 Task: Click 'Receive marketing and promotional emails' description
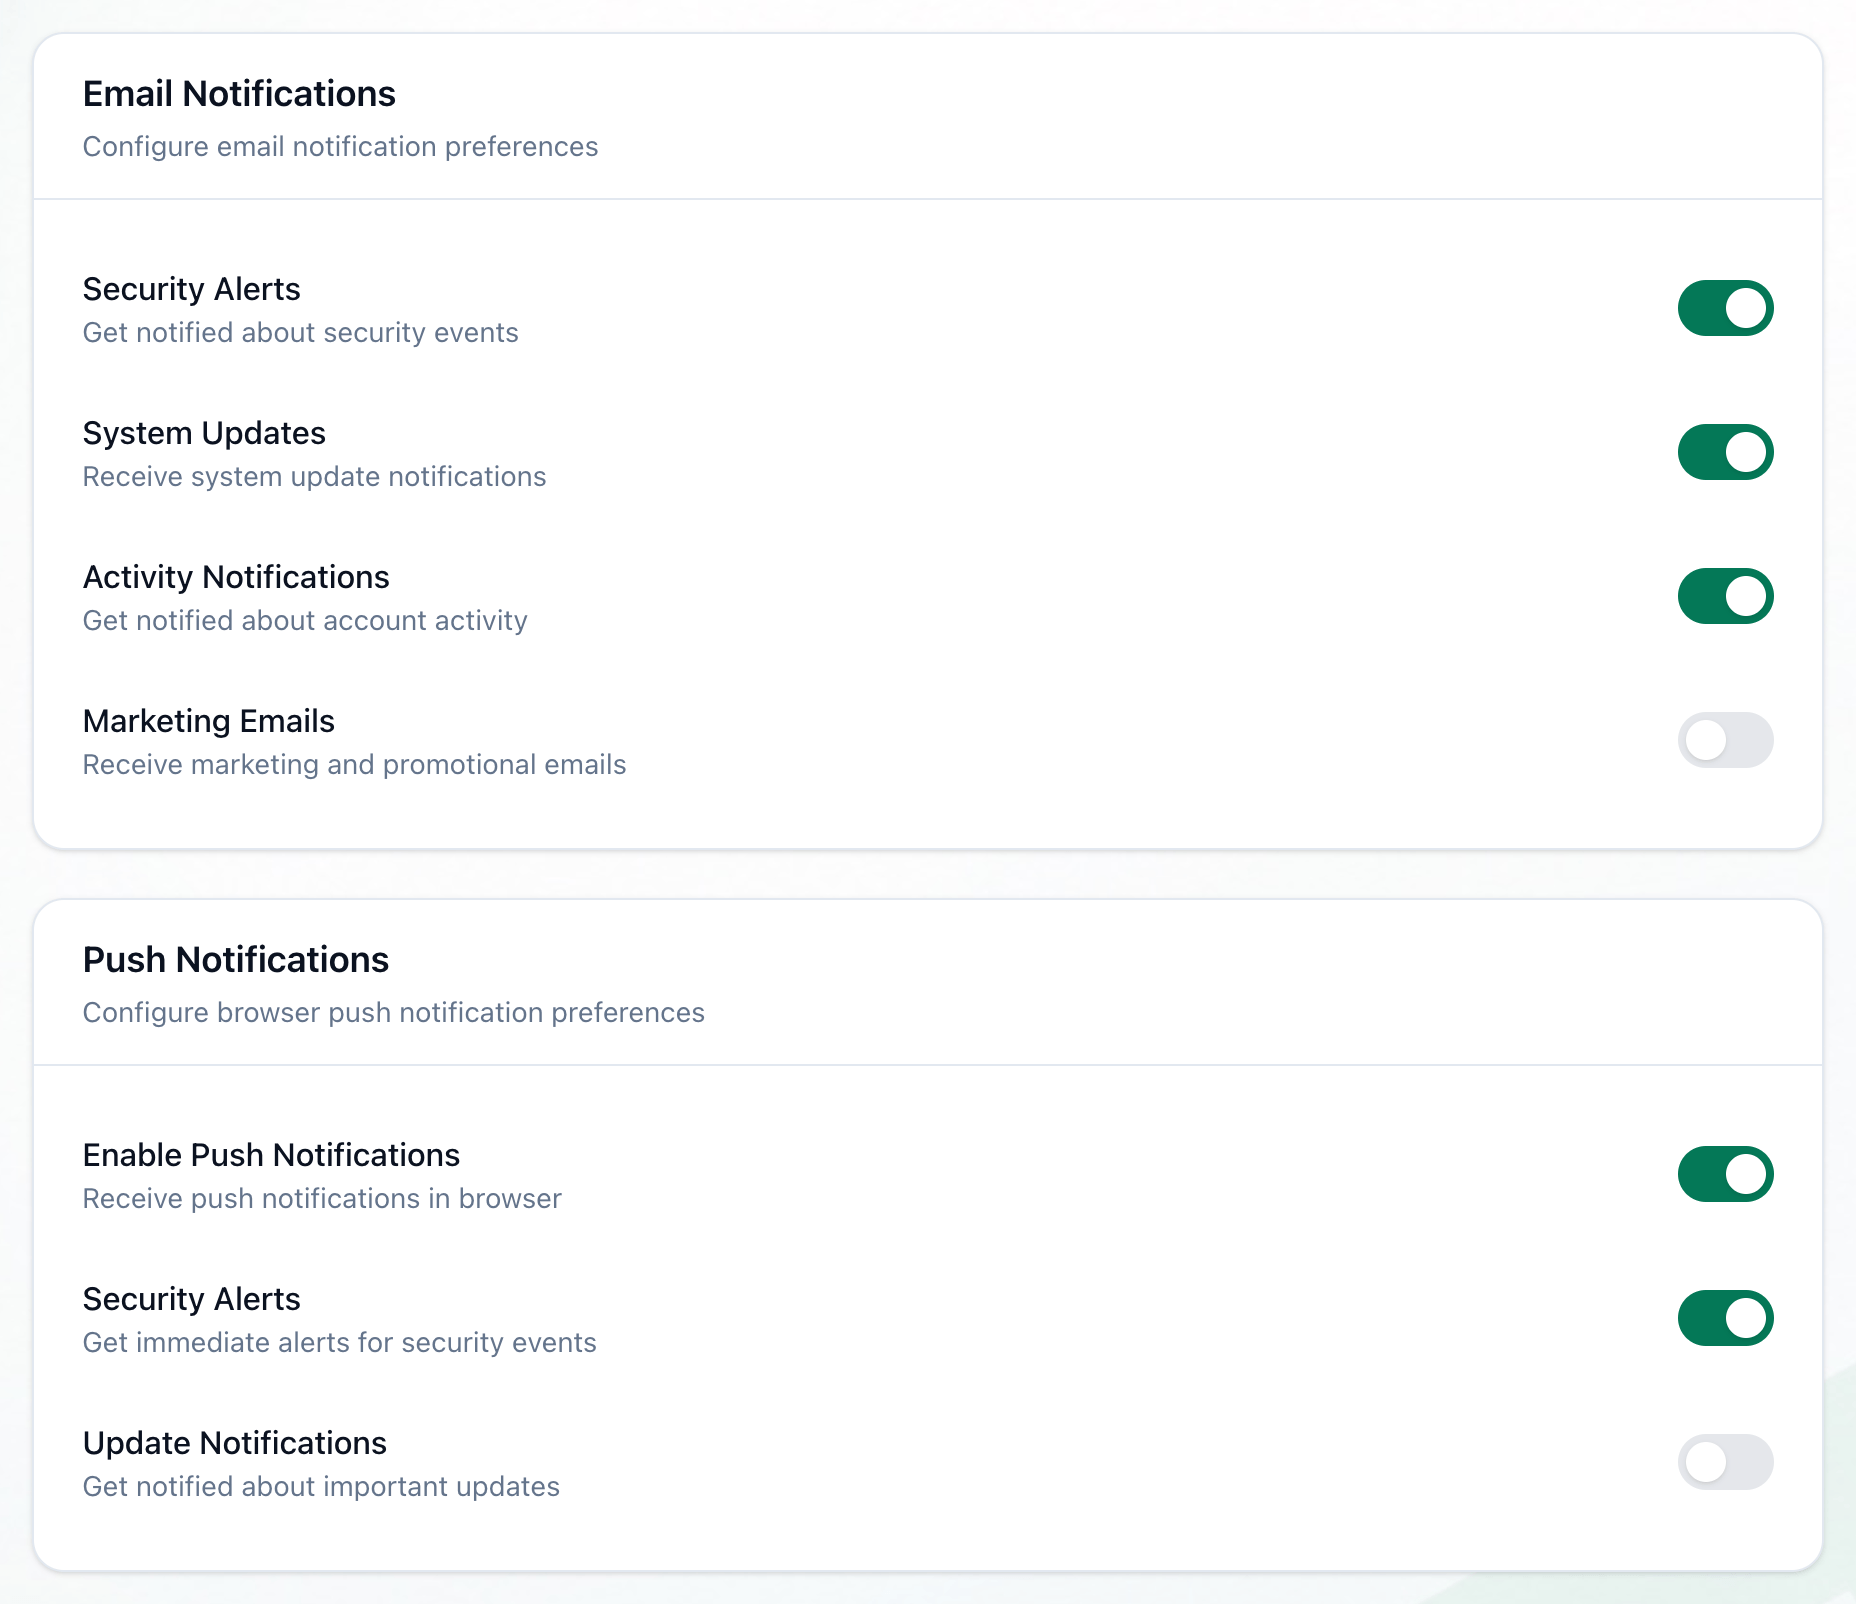[354, 765]
